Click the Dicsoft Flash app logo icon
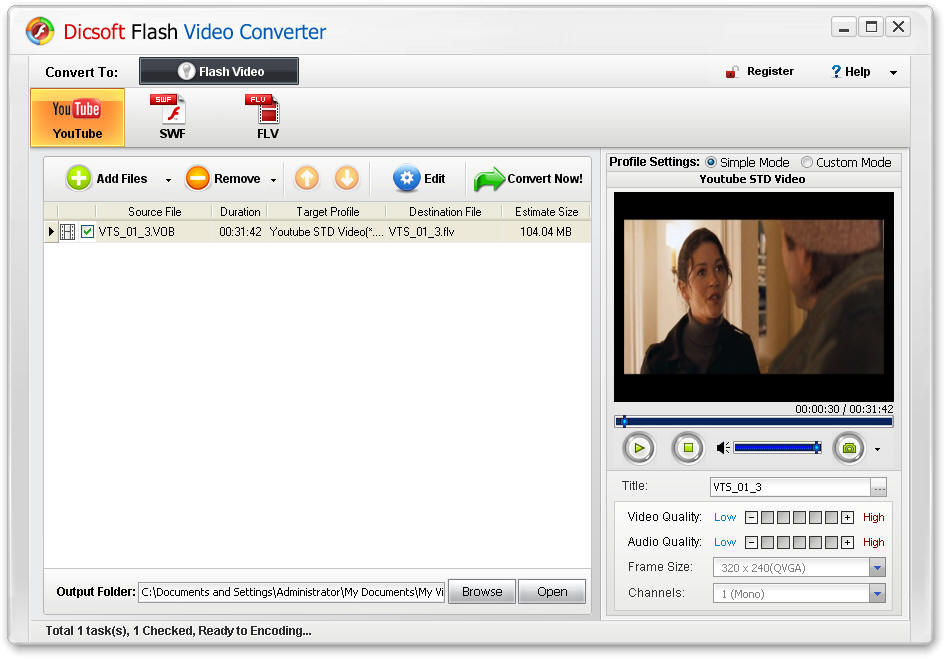The width and height of the screenshot is (945, 658). click(40, 31)
